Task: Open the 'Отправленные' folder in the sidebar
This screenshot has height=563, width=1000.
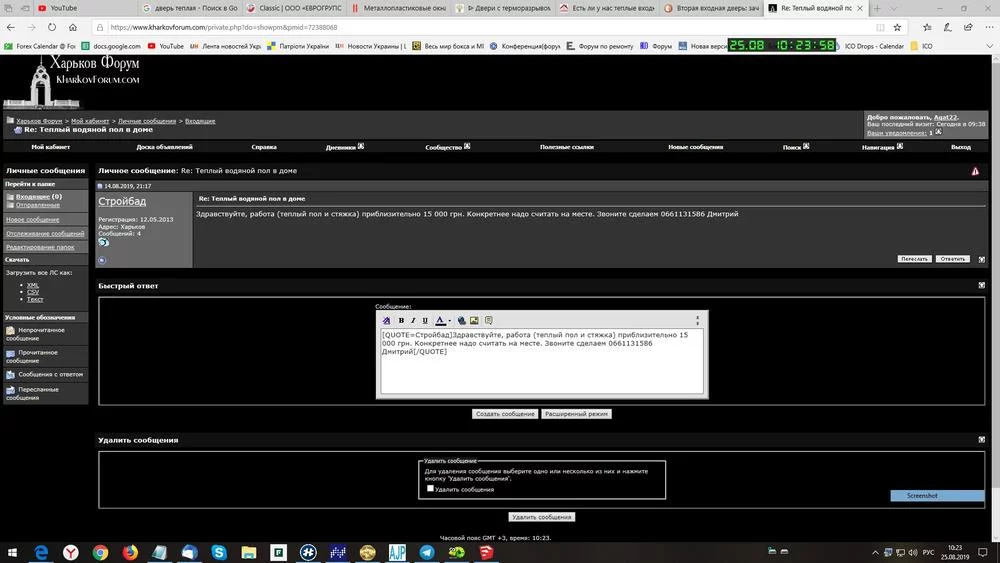Action: point(38,205)
